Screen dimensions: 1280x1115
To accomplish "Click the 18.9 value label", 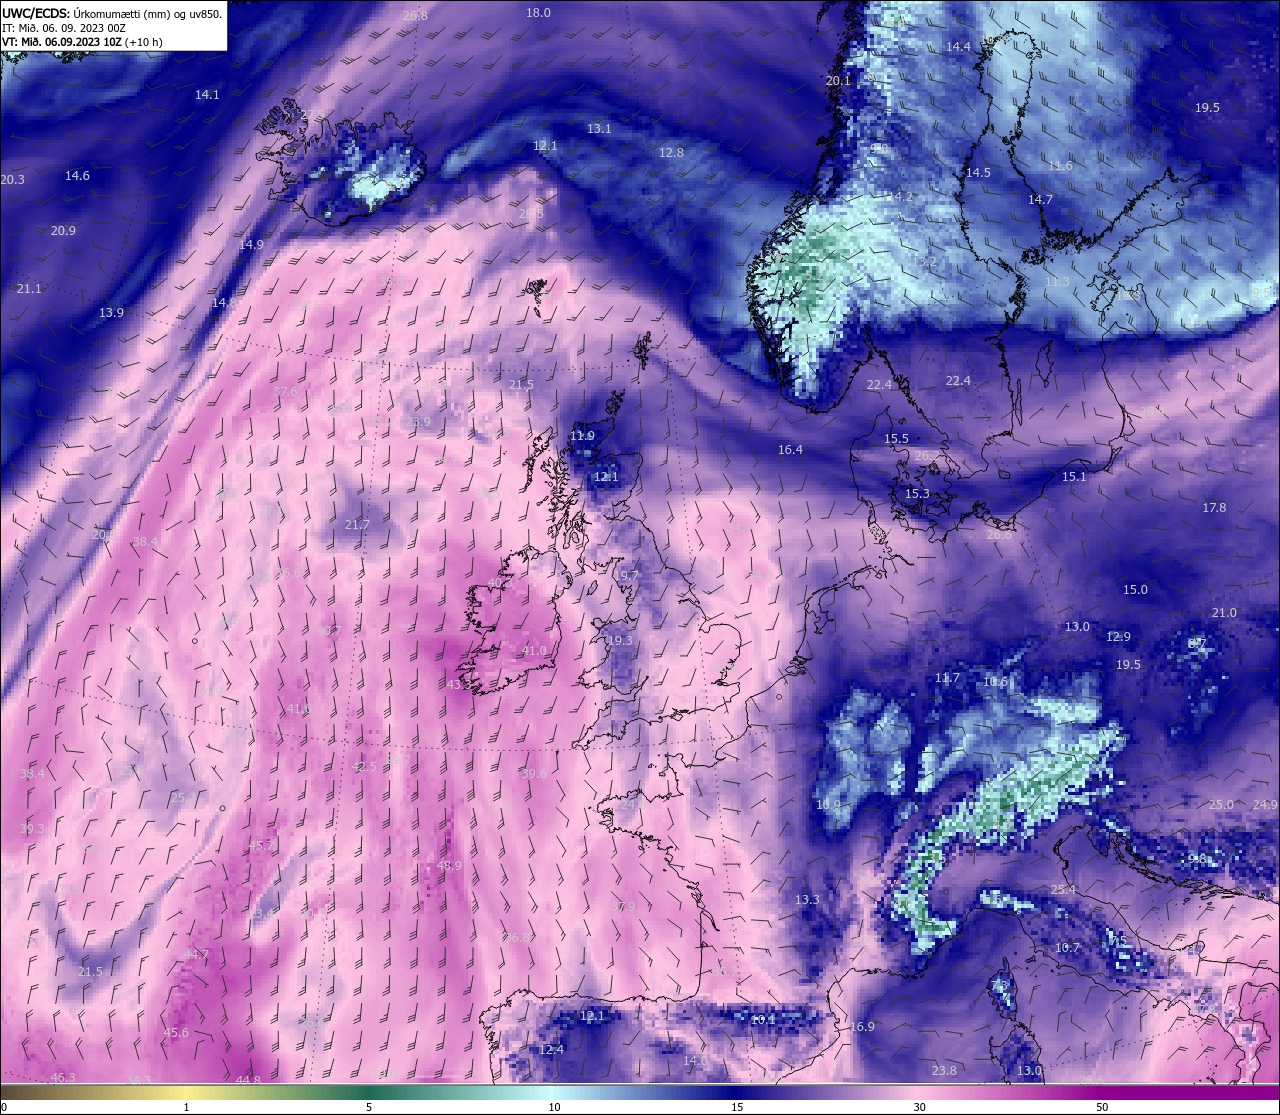I will 828,805.
